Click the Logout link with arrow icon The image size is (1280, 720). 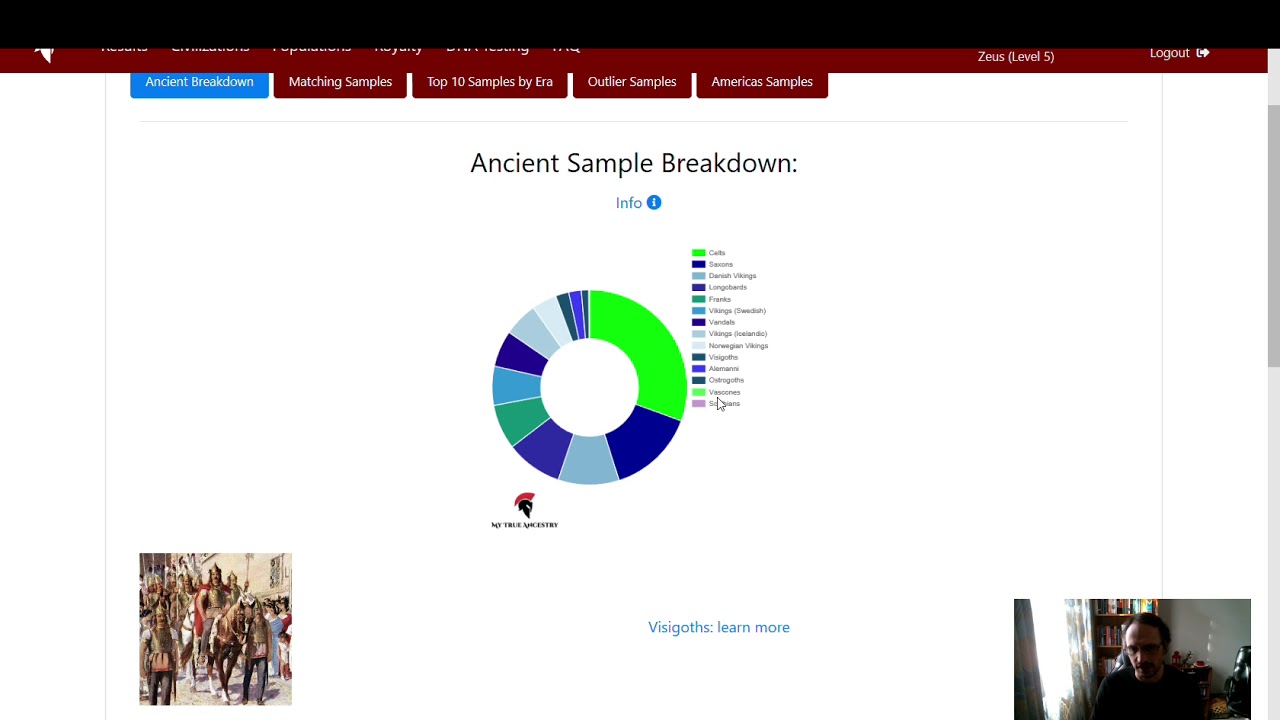pyautogui.click(x=1179, y=53)
